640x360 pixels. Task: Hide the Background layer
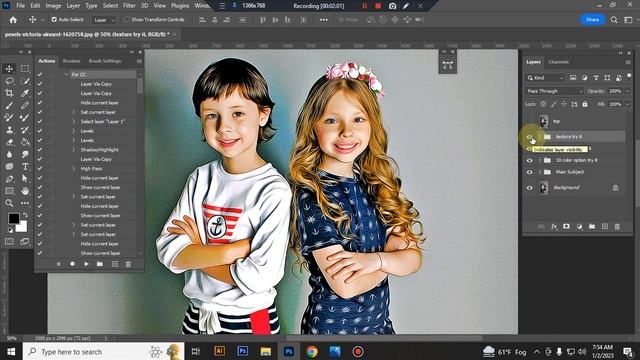[x=529, y=188]
